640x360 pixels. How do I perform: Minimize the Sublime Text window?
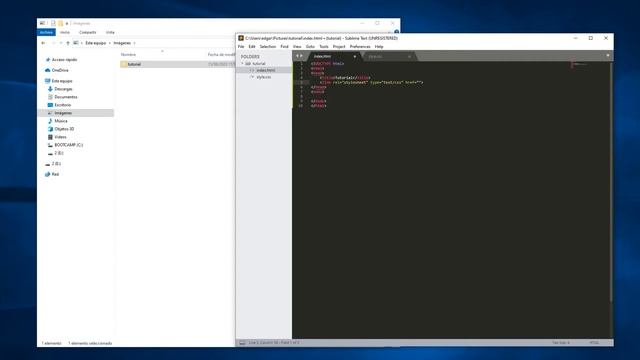[x=576, y=38]
